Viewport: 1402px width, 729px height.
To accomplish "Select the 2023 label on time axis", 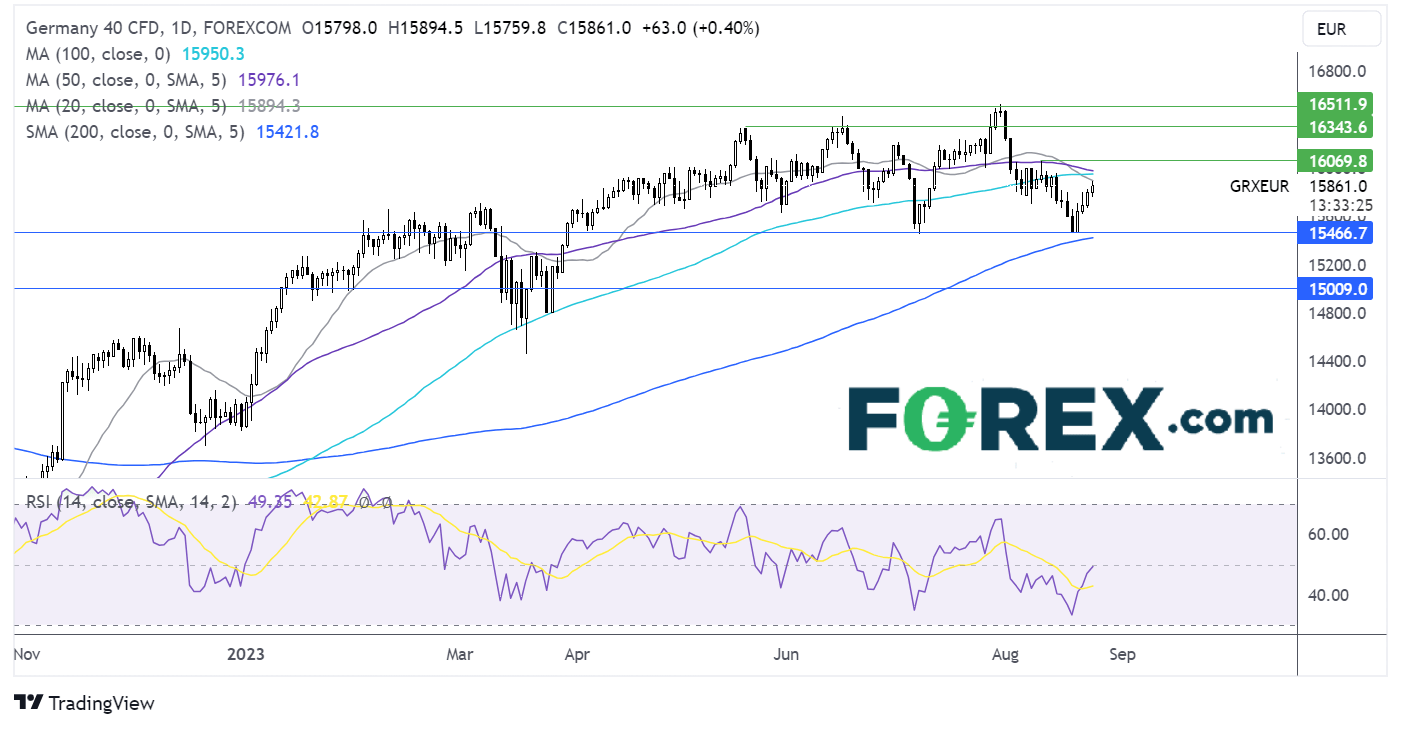I will (x=246, y=655).
